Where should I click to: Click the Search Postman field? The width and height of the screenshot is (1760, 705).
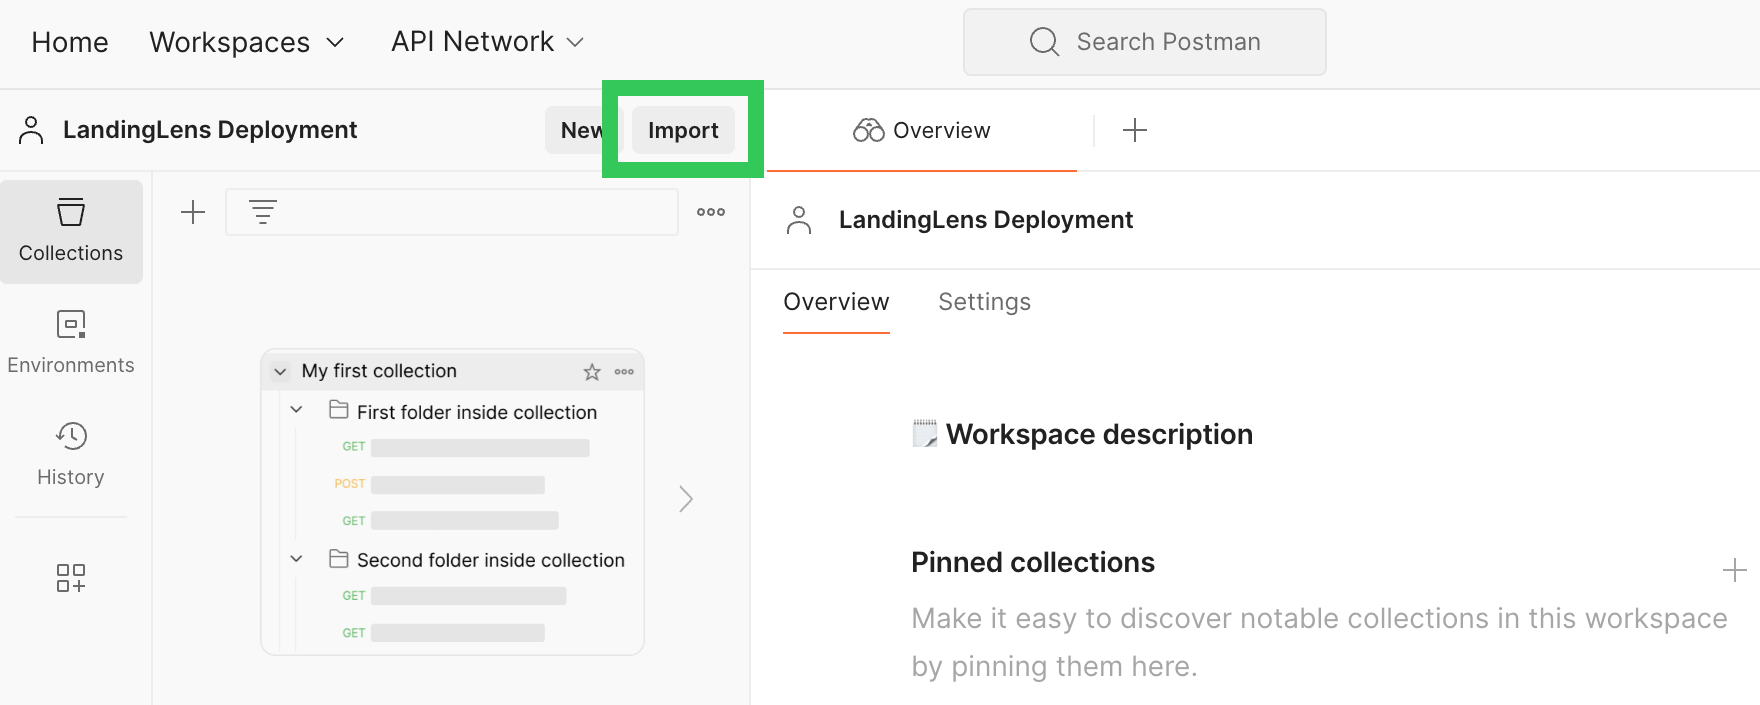pyautogui.click(x=1144, y=42)
